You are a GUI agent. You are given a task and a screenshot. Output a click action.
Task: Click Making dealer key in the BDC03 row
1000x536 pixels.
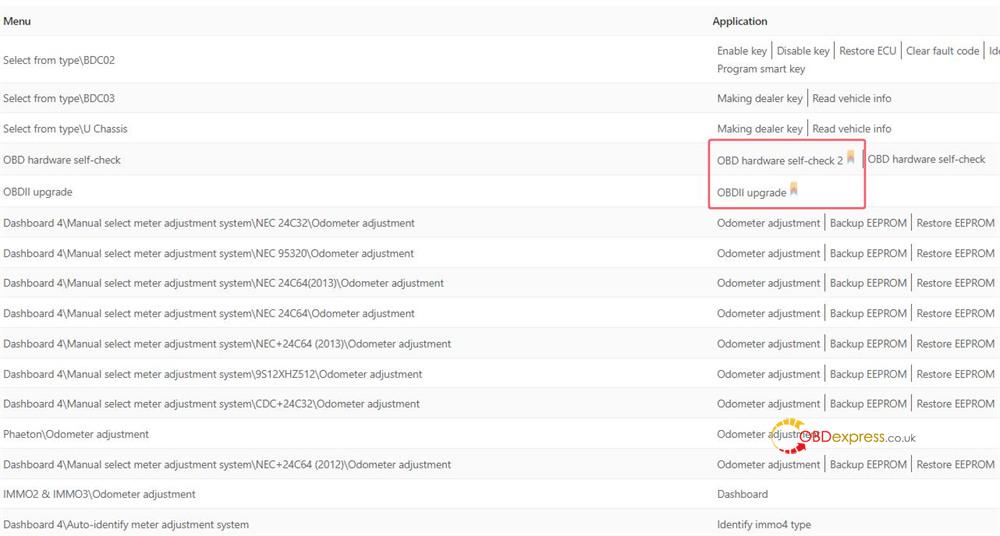pos(759,99)
